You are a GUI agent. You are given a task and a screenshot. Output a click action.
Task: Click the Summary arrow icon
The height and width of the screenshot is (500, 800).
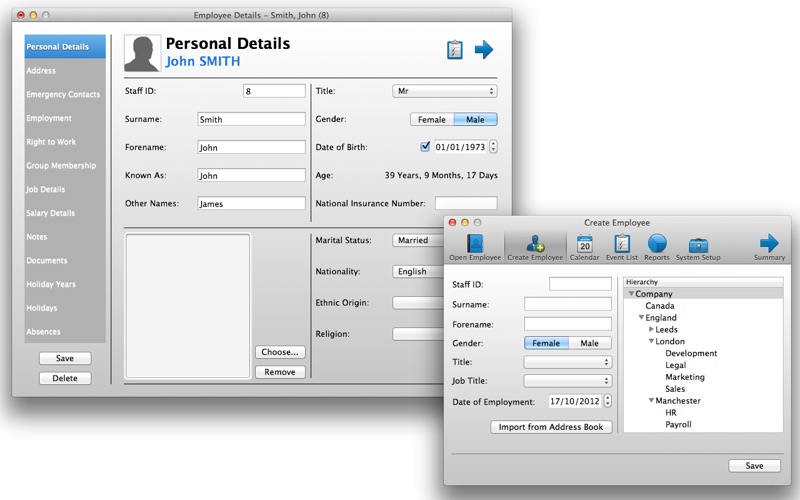[769, 247]
